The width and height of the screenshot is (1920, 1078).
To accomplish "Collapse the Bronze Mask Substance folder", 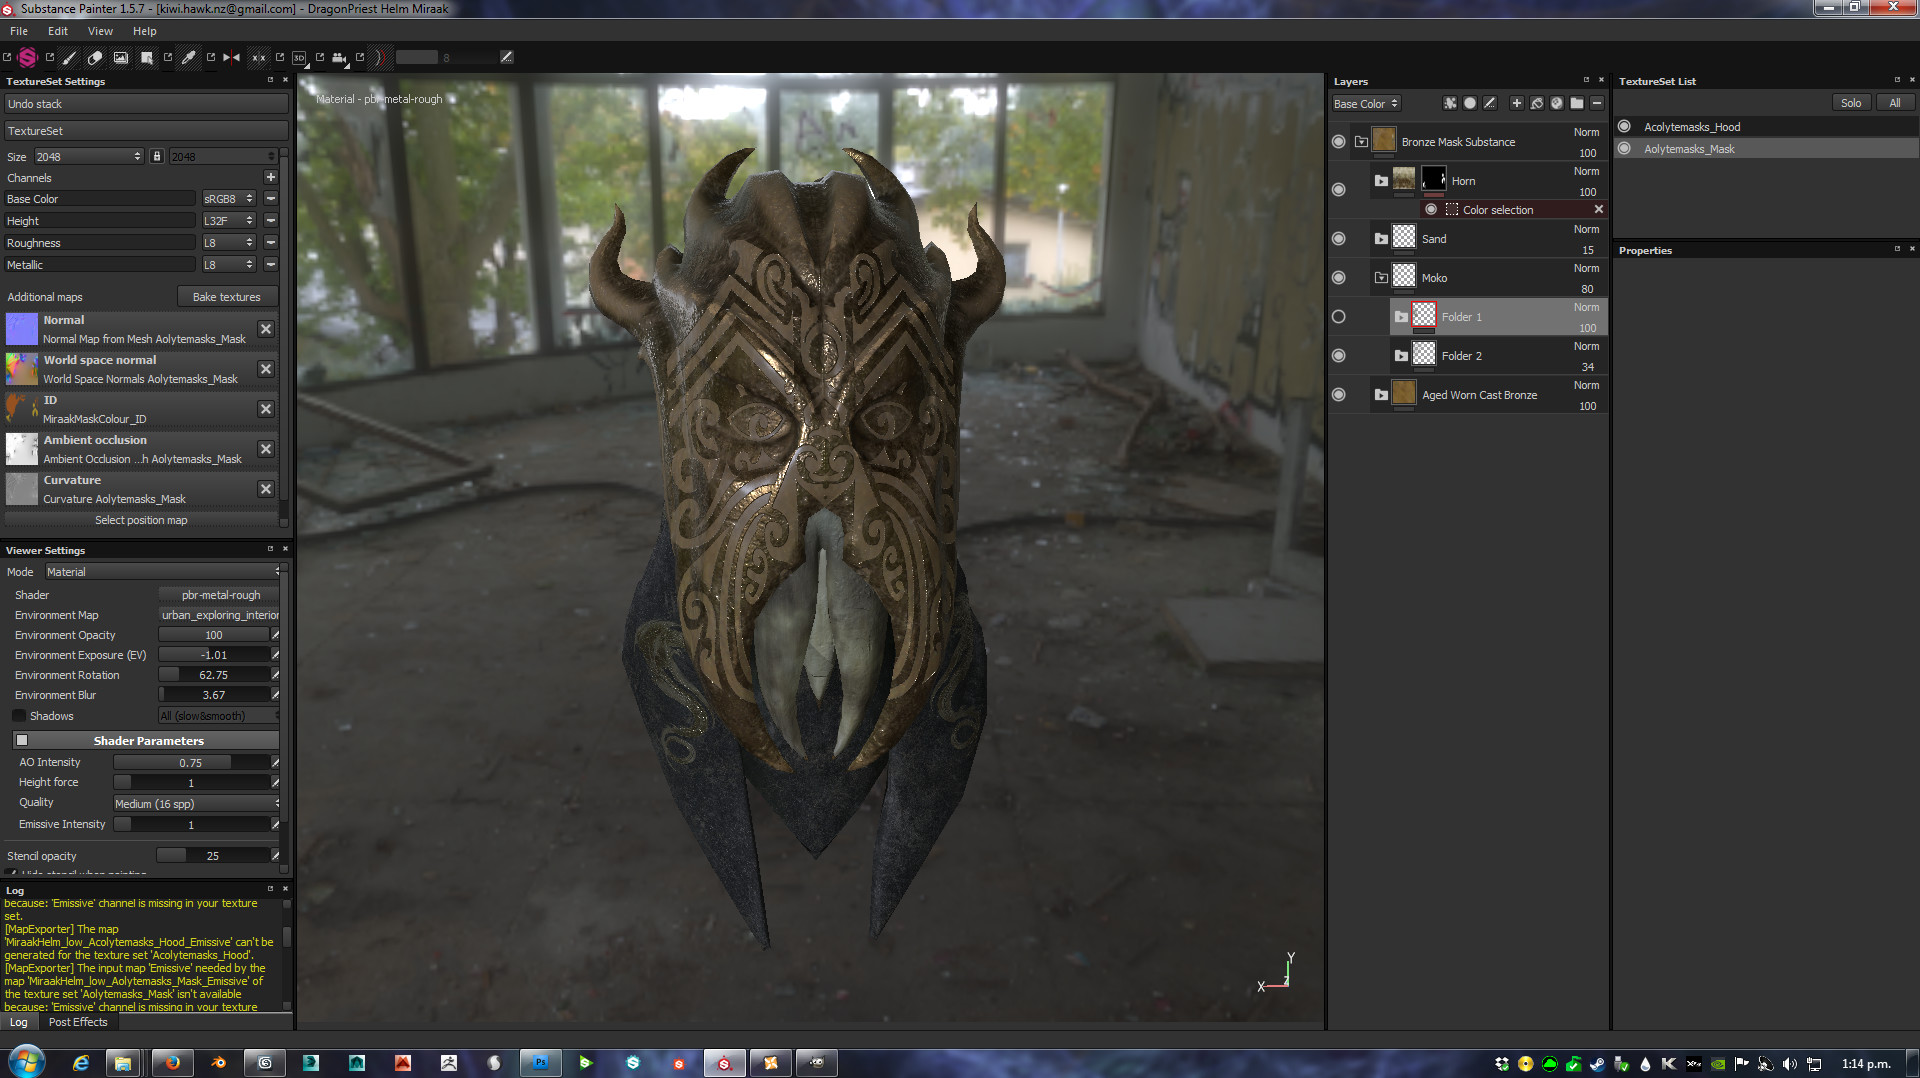I will point(1361,142).
